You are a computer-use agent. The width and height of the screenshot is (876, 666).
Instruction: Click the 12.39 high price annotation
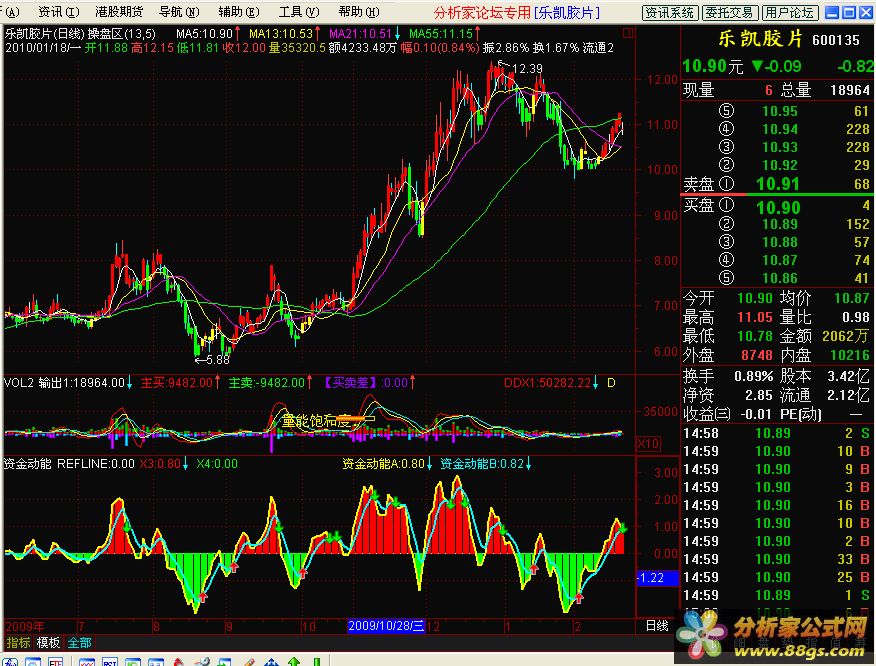[x=520, y=68]
